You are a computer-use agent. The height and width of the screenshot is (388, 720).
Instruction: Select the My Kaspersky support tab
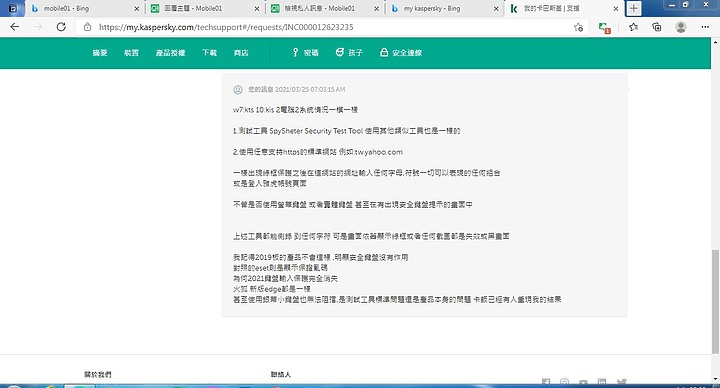[564, 8]
